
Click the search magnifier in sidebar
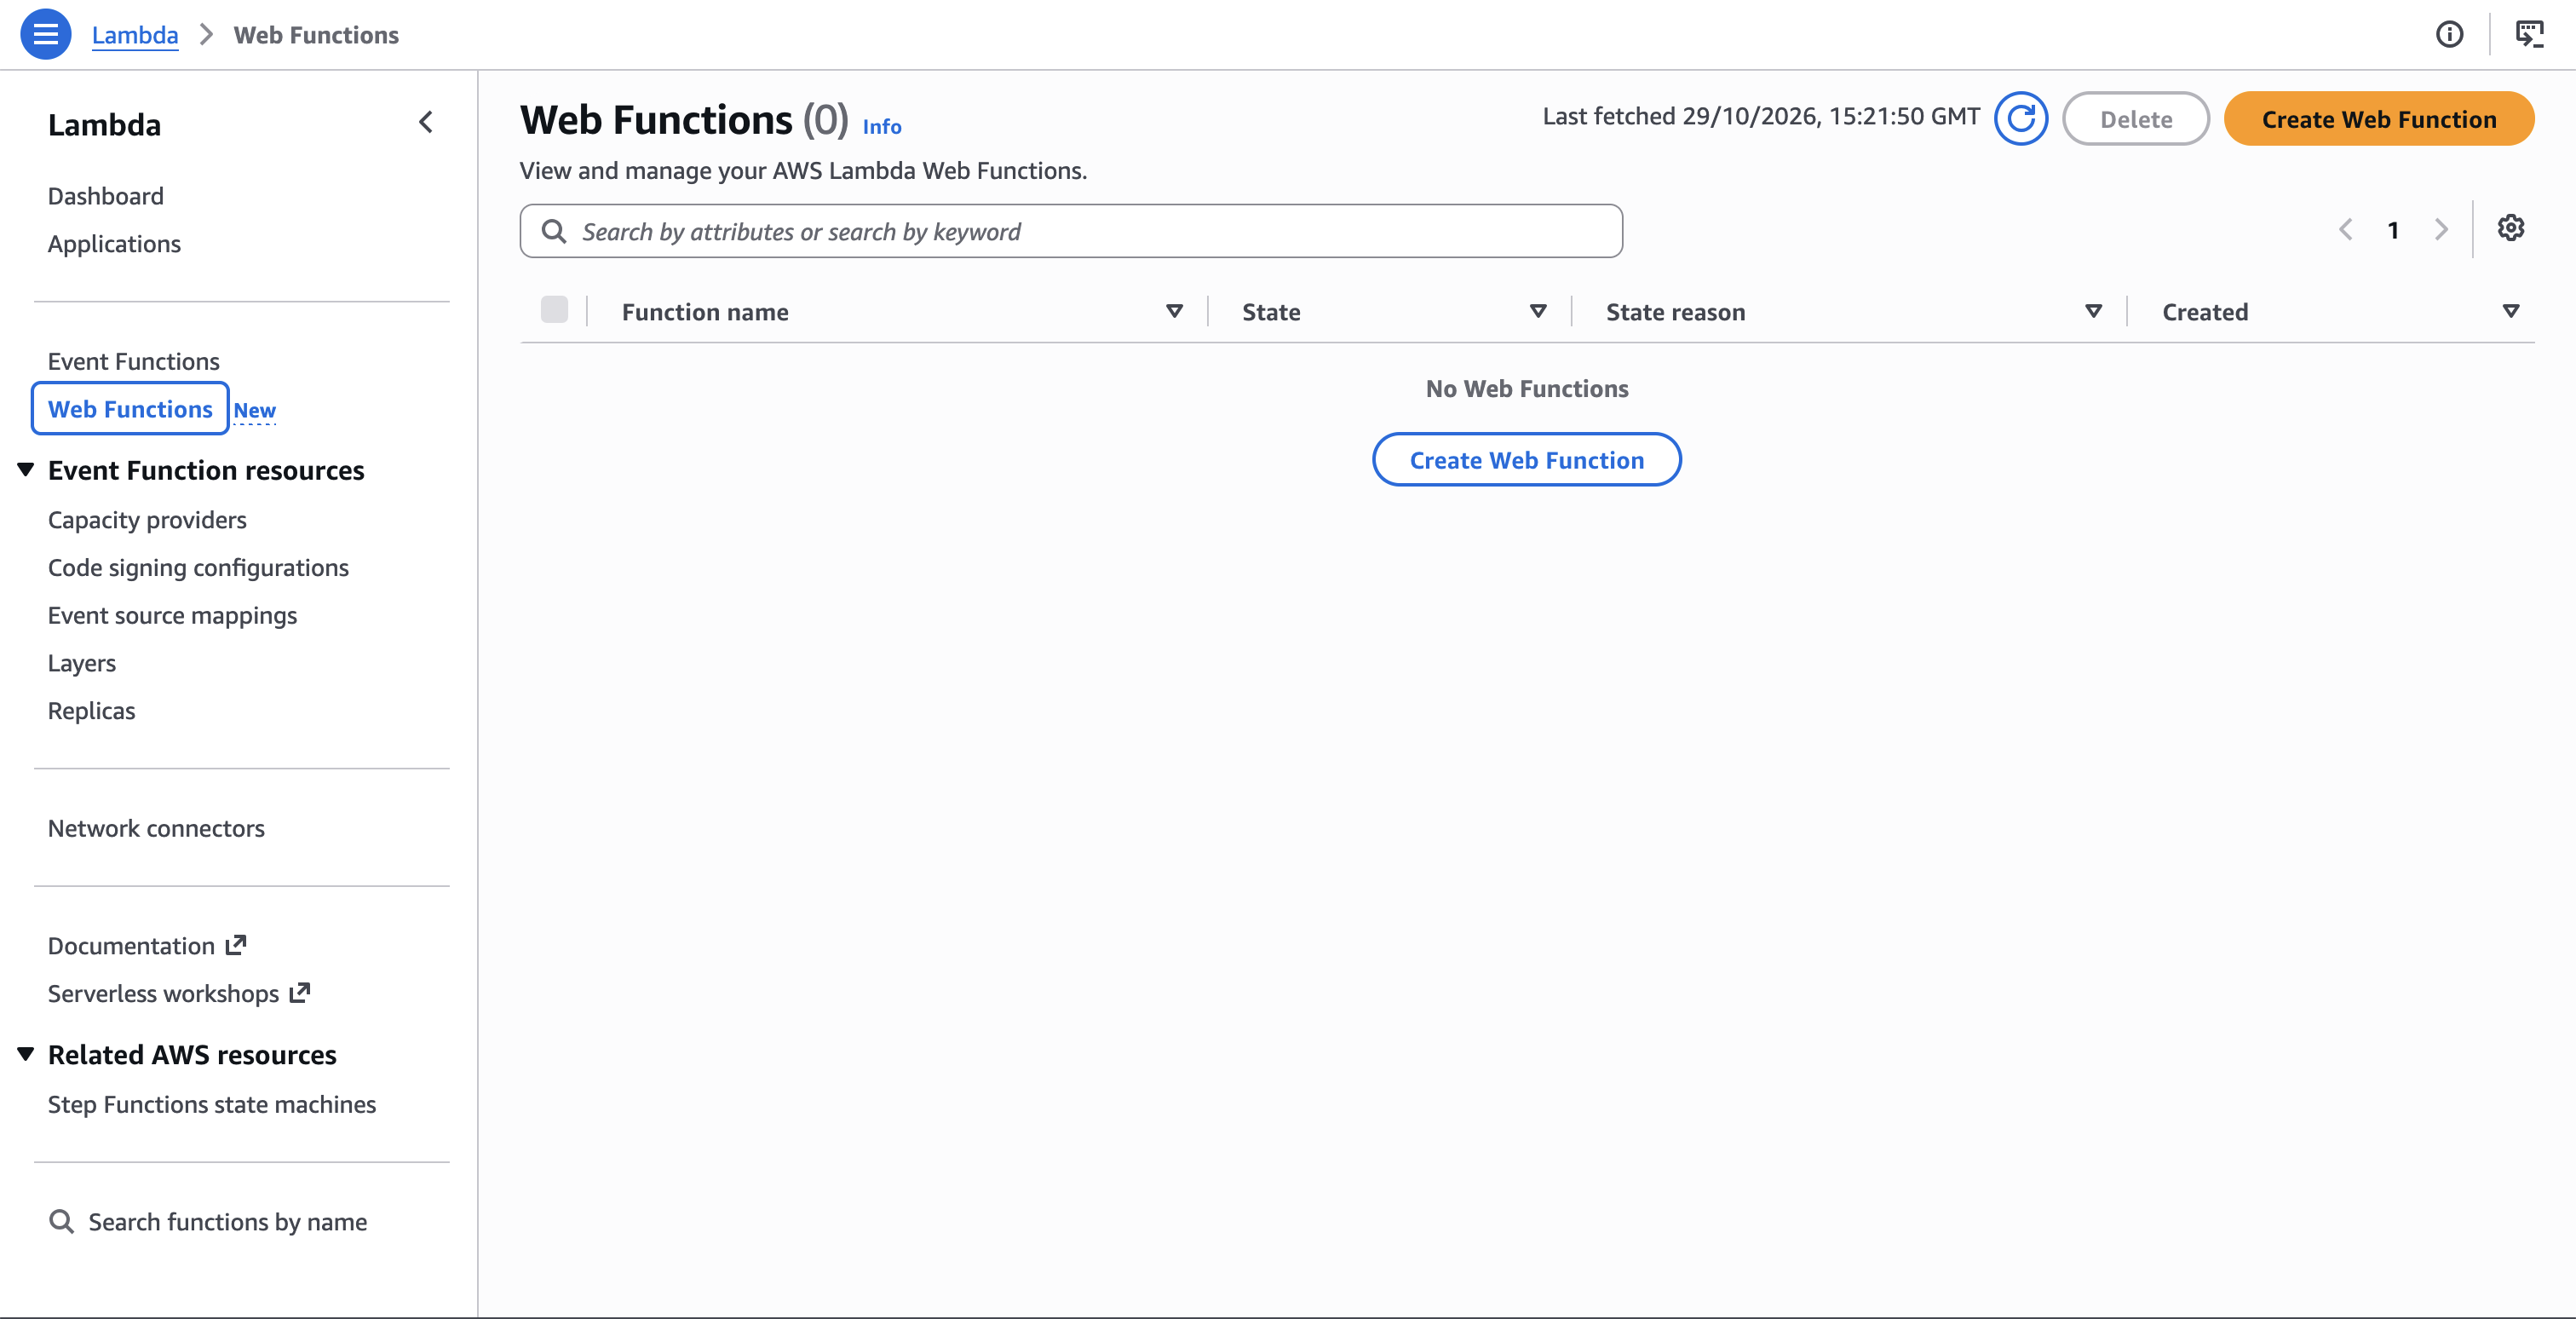62,1222
